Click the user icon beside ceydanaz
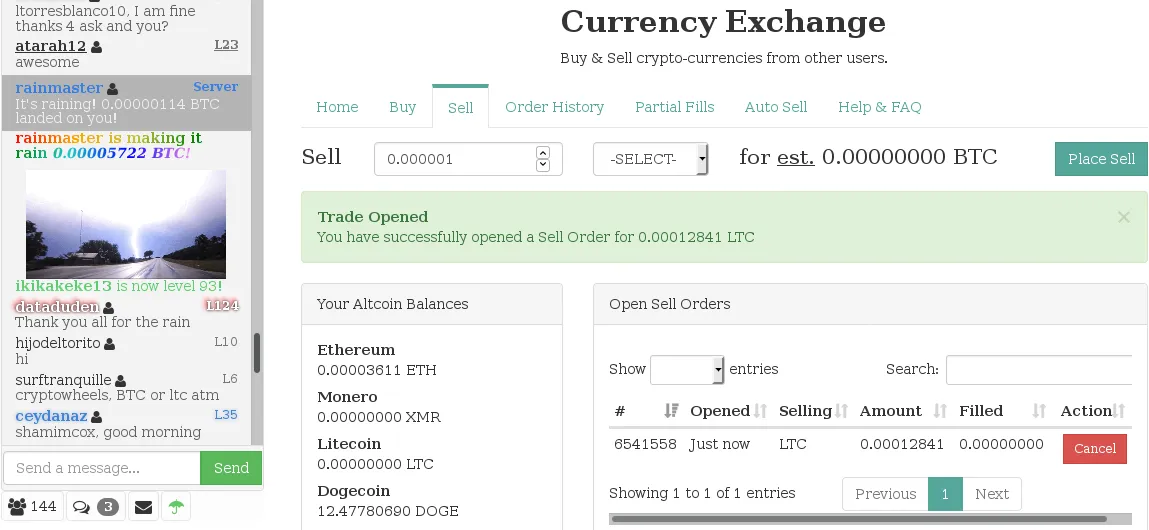 pyautogui.click(x=96, y=417)
